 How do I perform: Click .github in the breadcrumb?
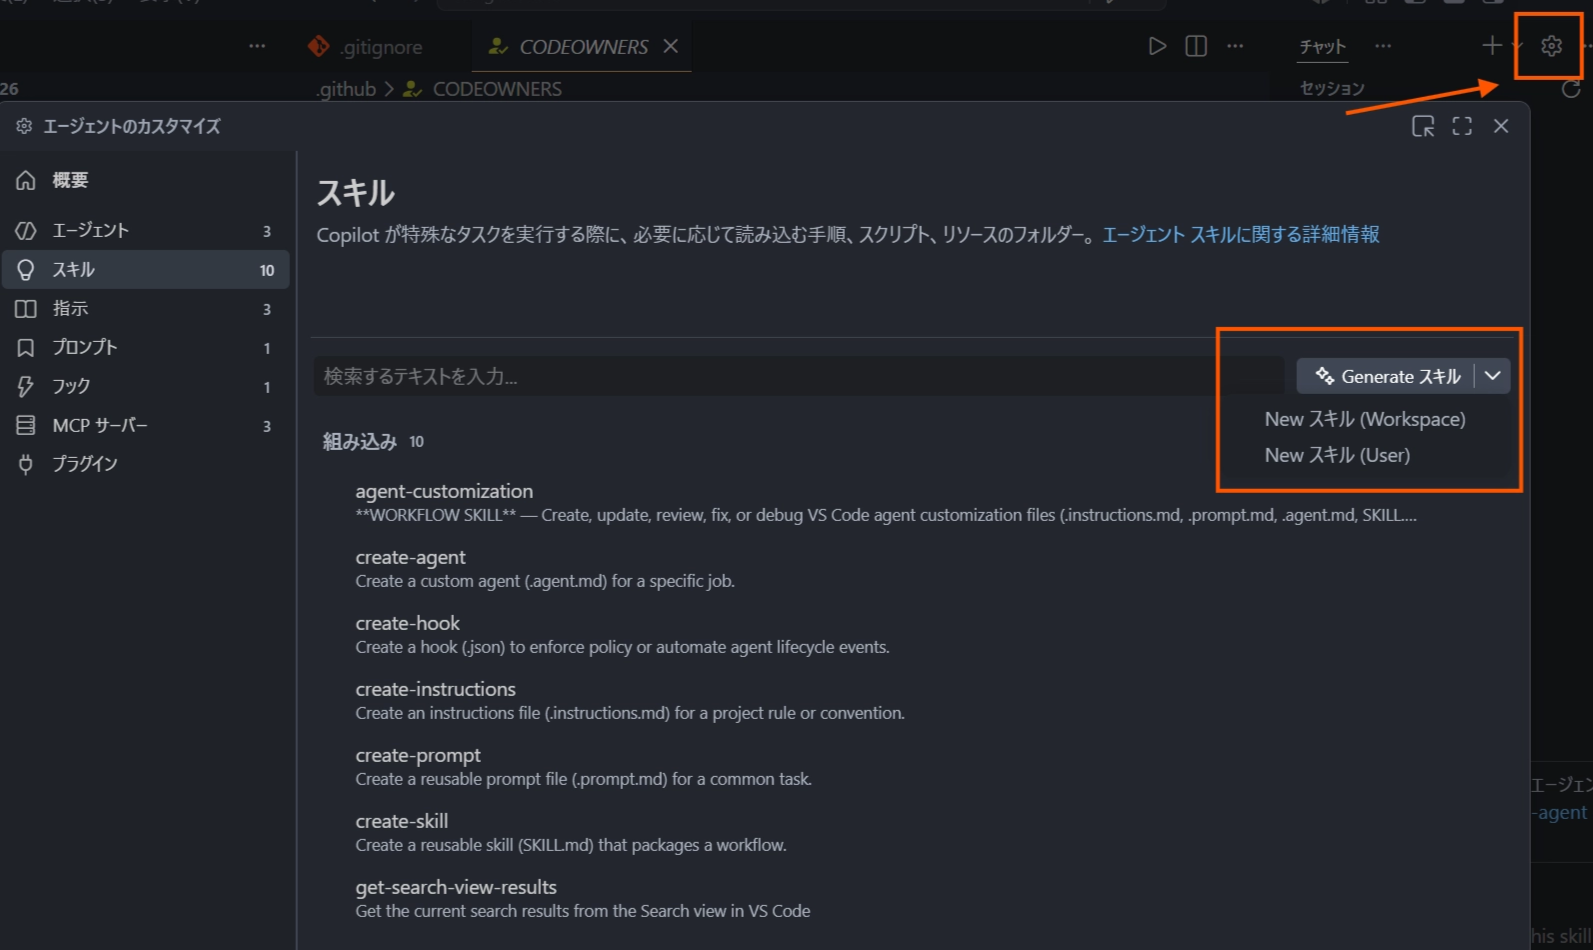click(346, 89)
